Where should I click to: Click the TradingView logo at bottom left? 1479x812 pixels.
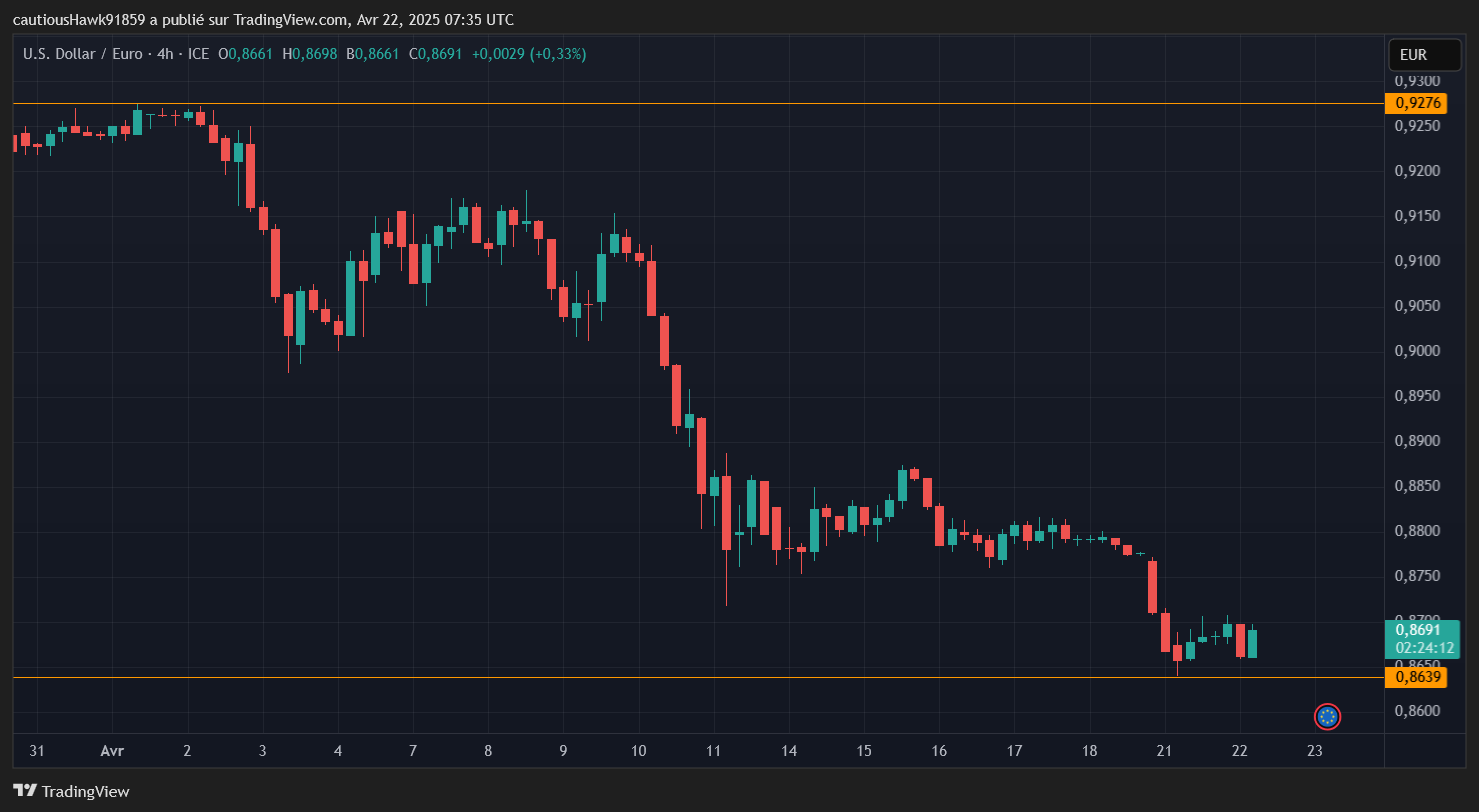(70, 791)
